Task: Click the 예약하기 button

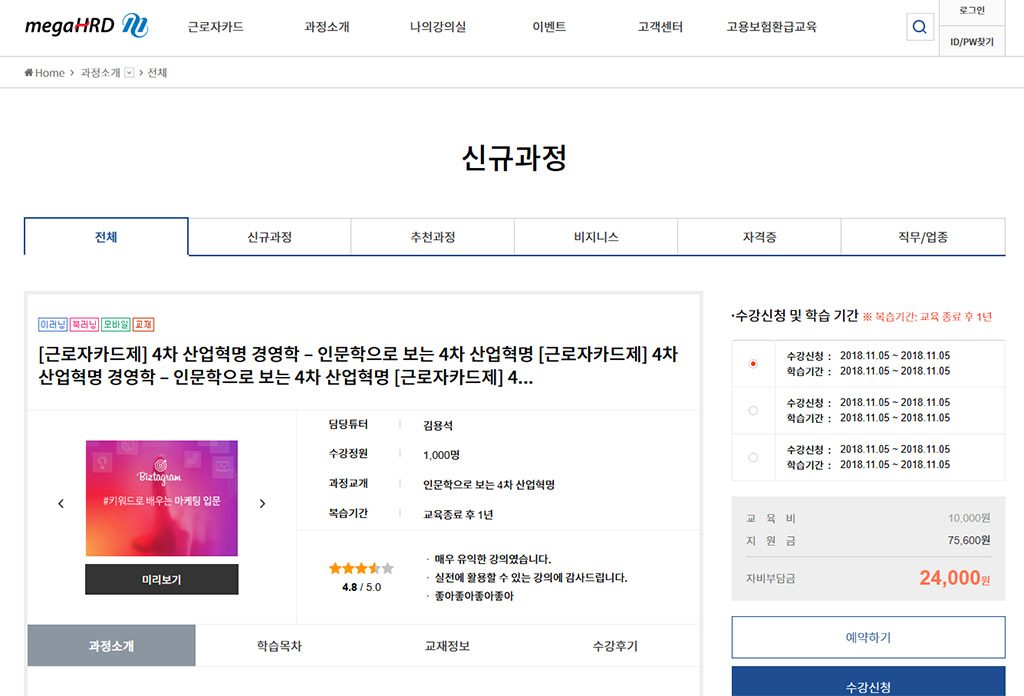Action: [x=868, y=637]
